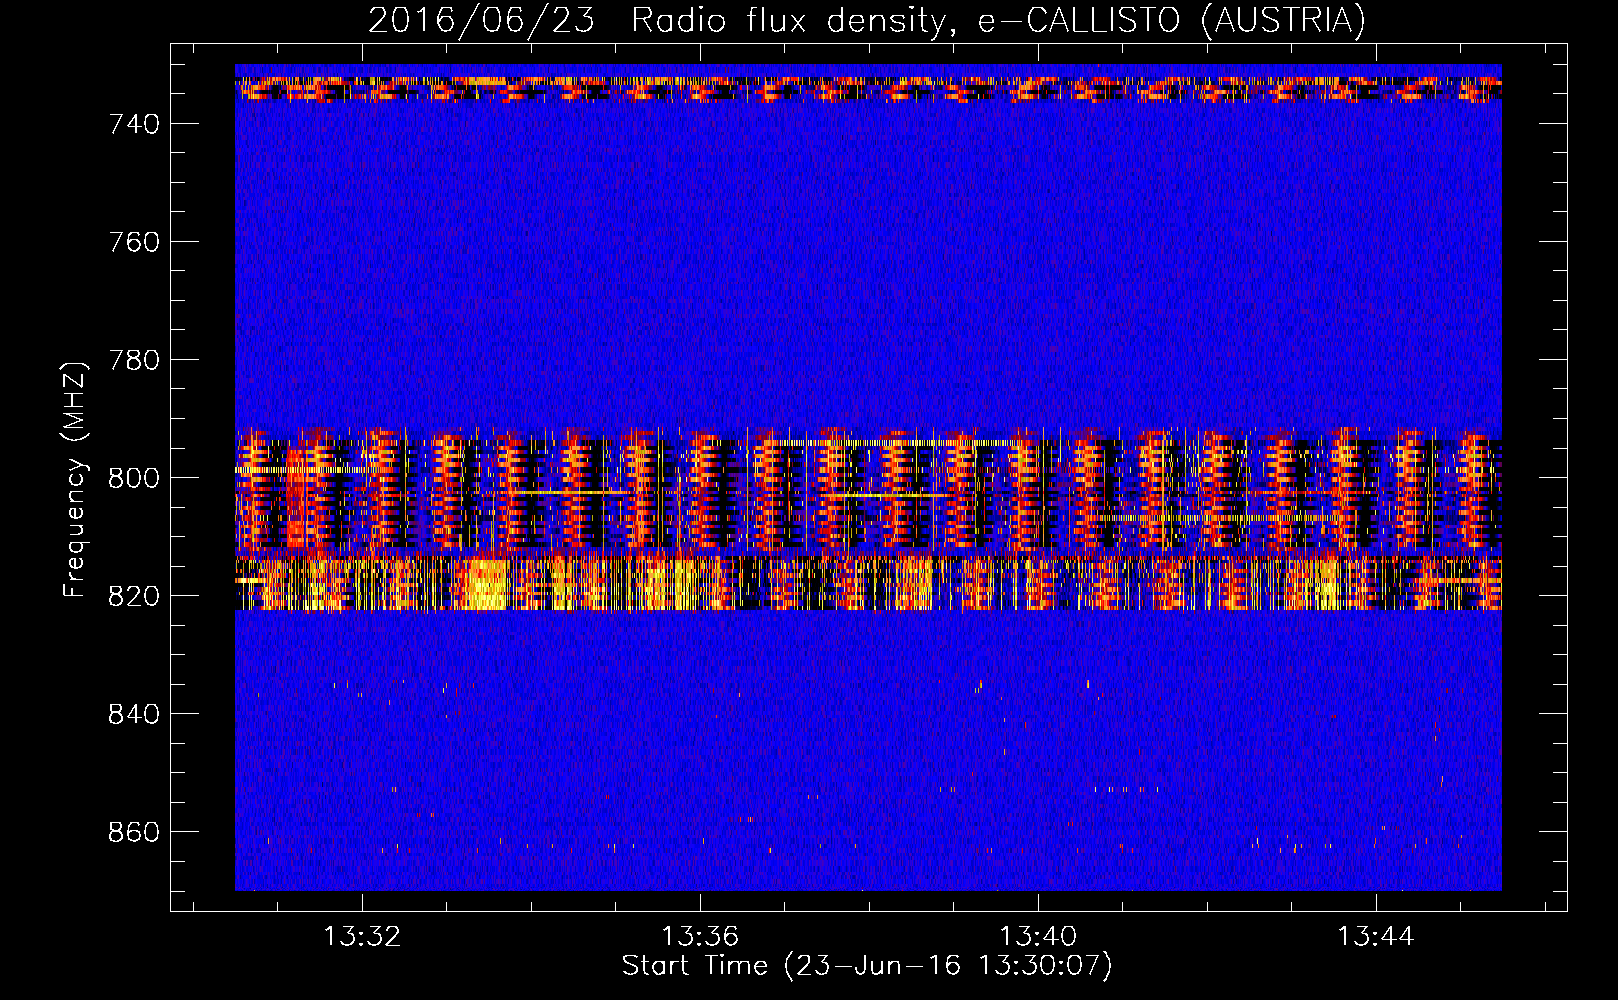
Task: Click the "Frequency (MHZ)" axis label
Action: [75, 479]
